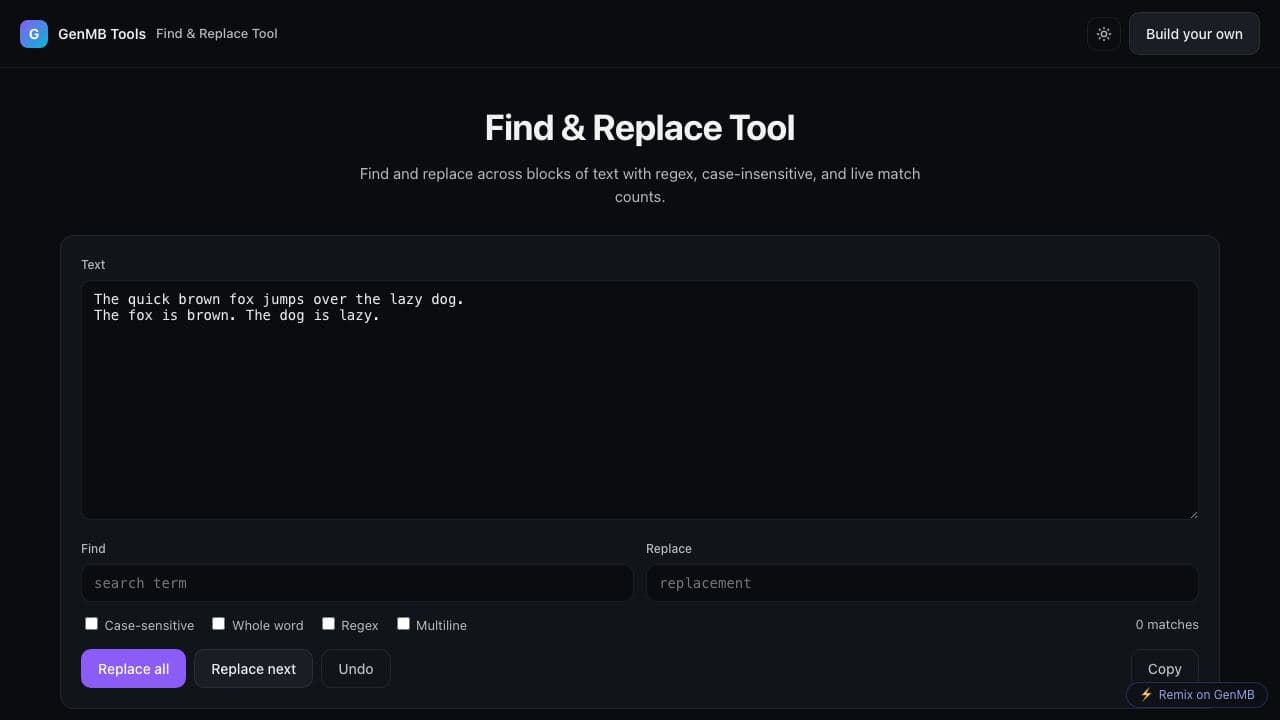Click the Multiline label text

click(441, 625)
